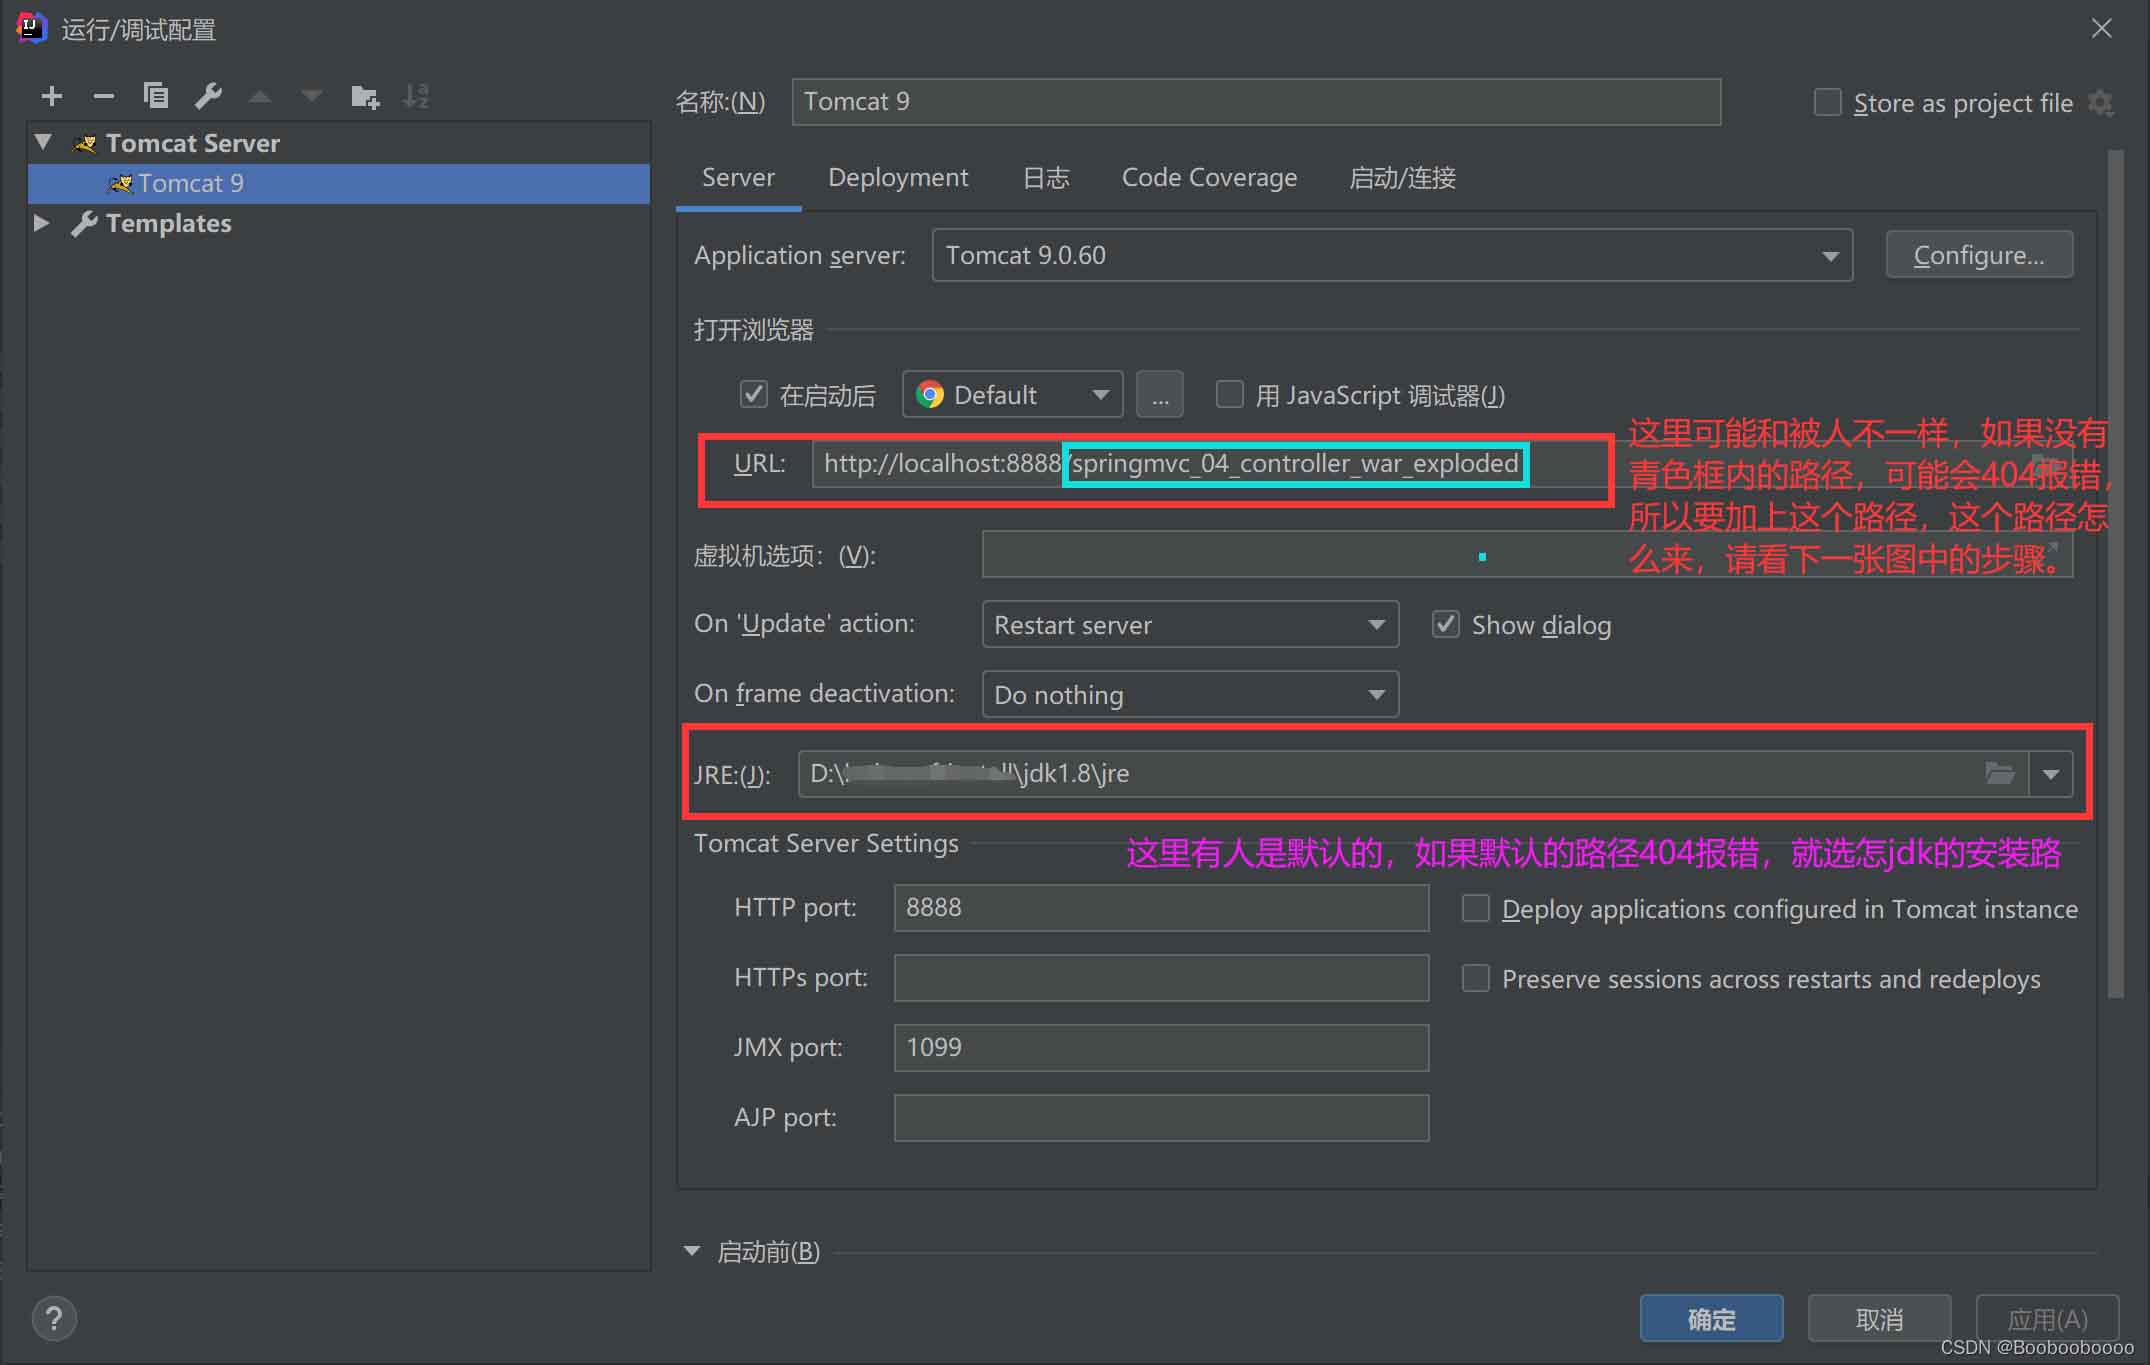Screen dimensions: 2150x1365
Task: Move configuration down with the arrow icon
Action: [x=312, y=97]
